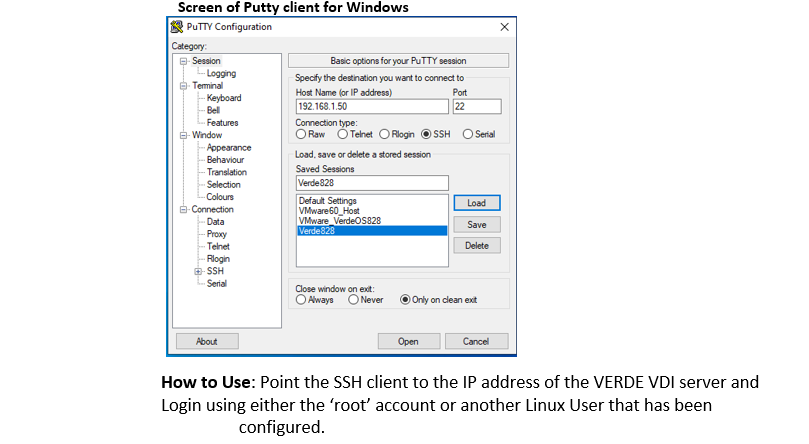Close the PuTTY Configuration dialog
Viewport: 809px width, 444px height.
pyautogui.click(x=504, y=27)
